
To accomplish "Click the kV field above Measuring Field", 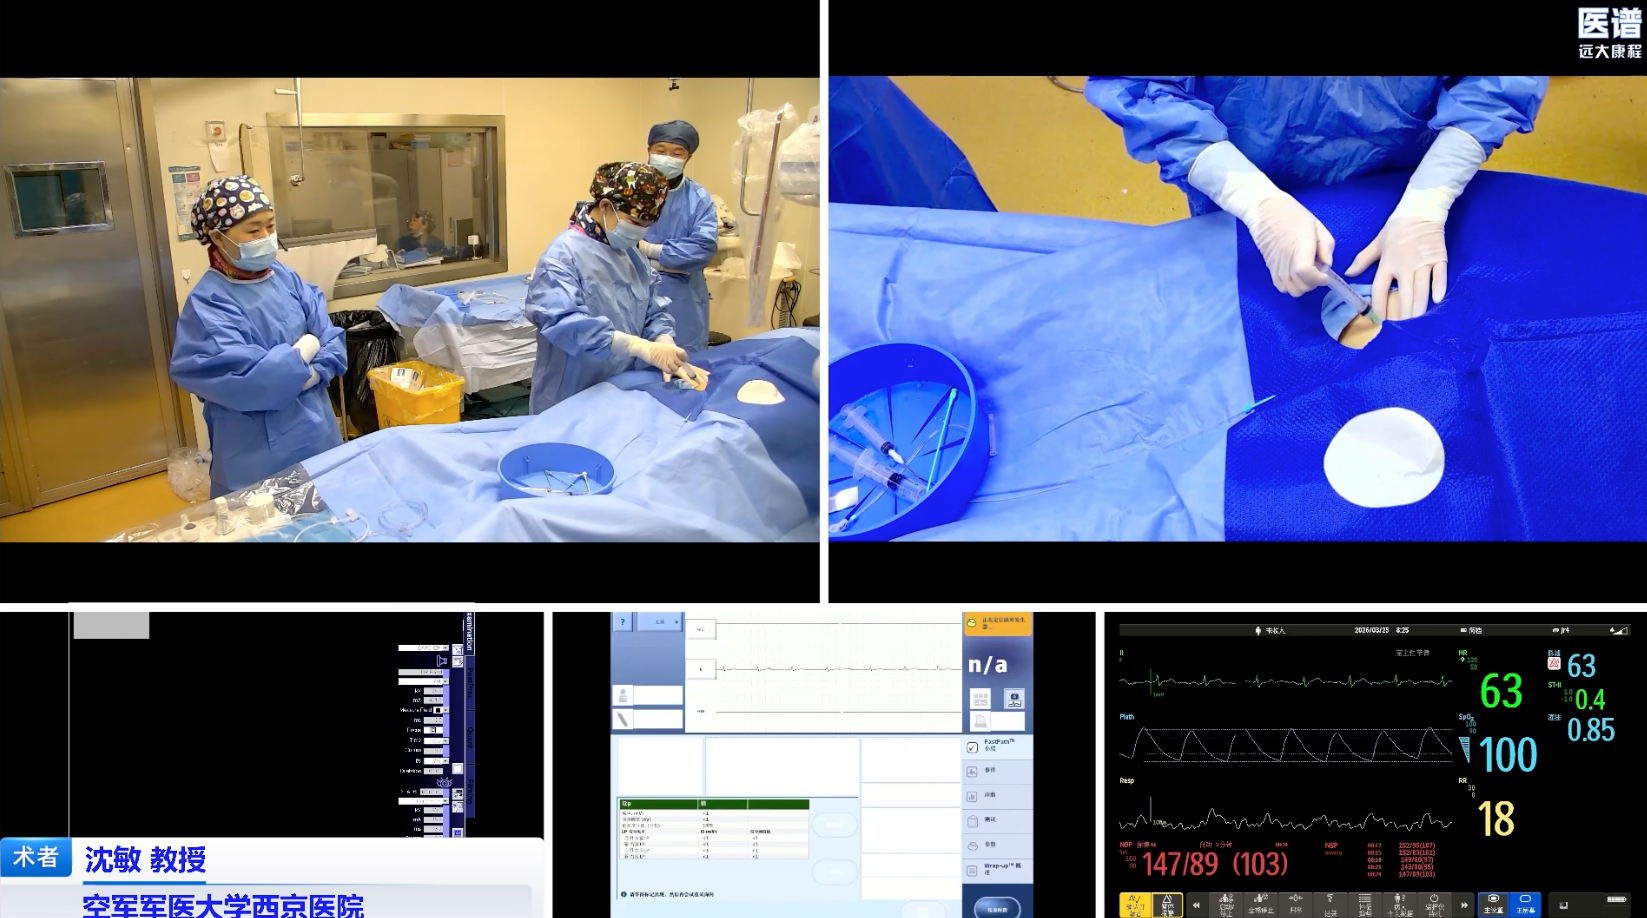I will 434,690.
